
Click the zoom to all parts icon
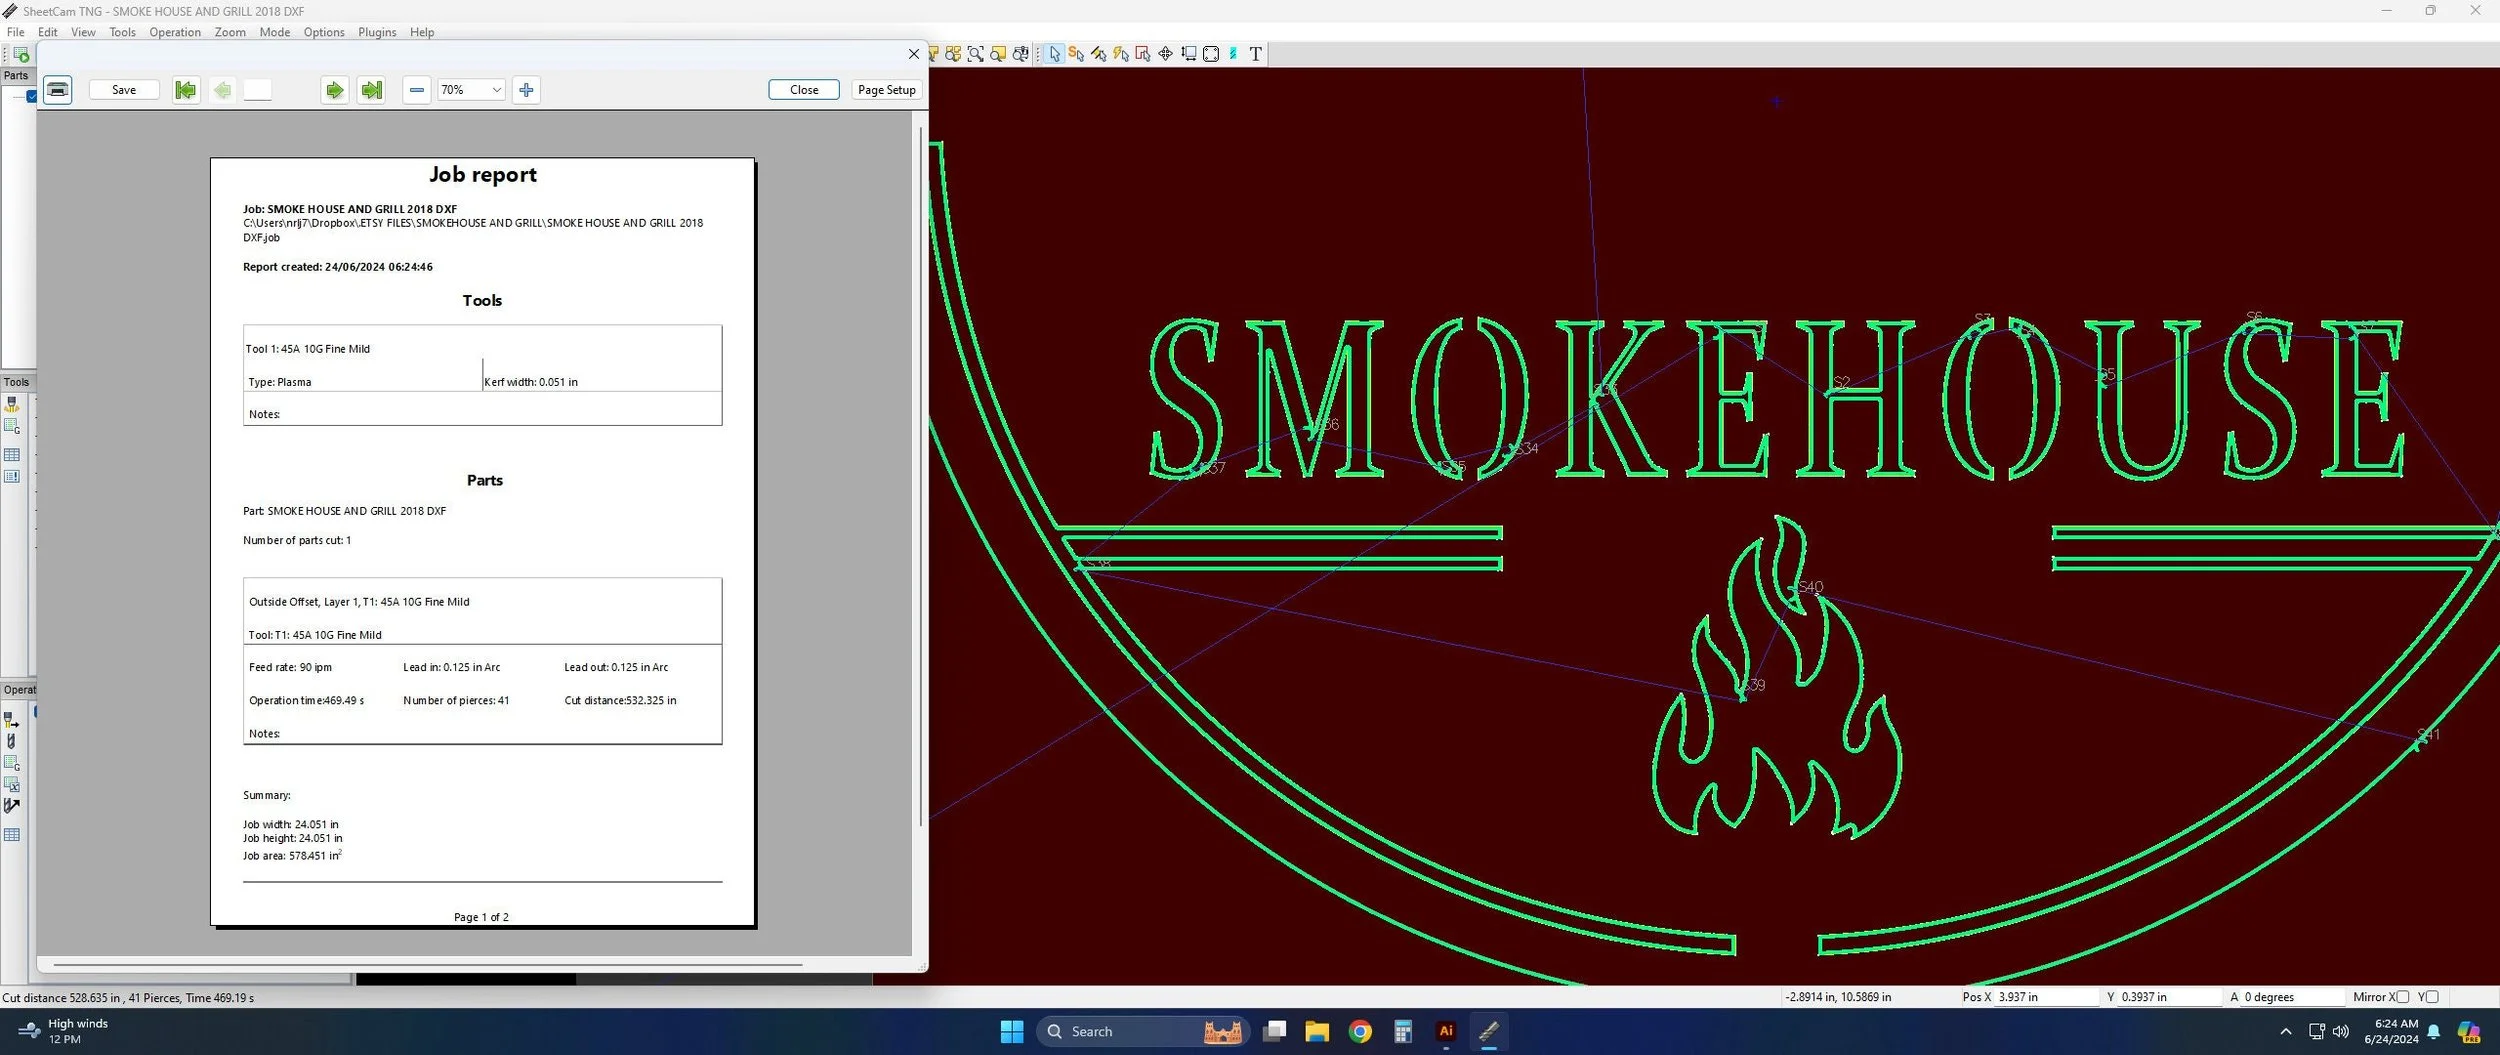(x=953, y=54)
